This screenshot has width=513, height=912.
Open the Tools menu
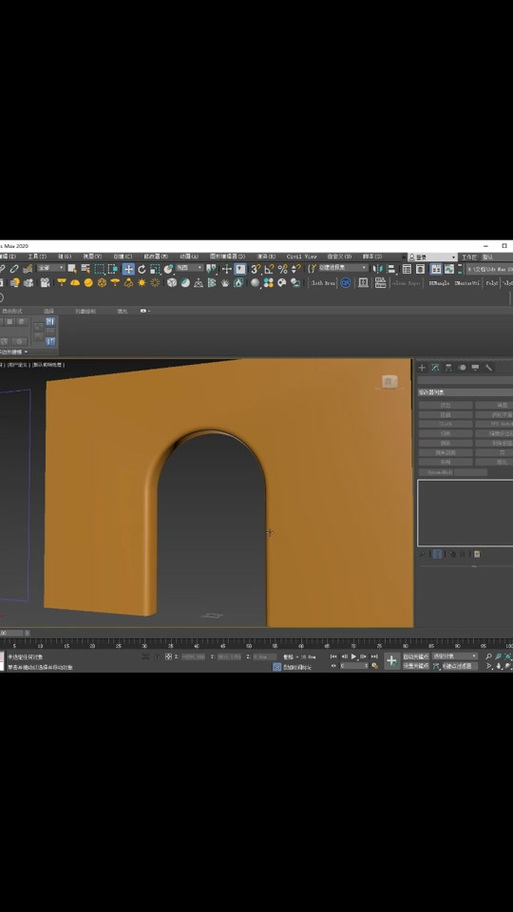pyautogui.click(x=37, y=256)
